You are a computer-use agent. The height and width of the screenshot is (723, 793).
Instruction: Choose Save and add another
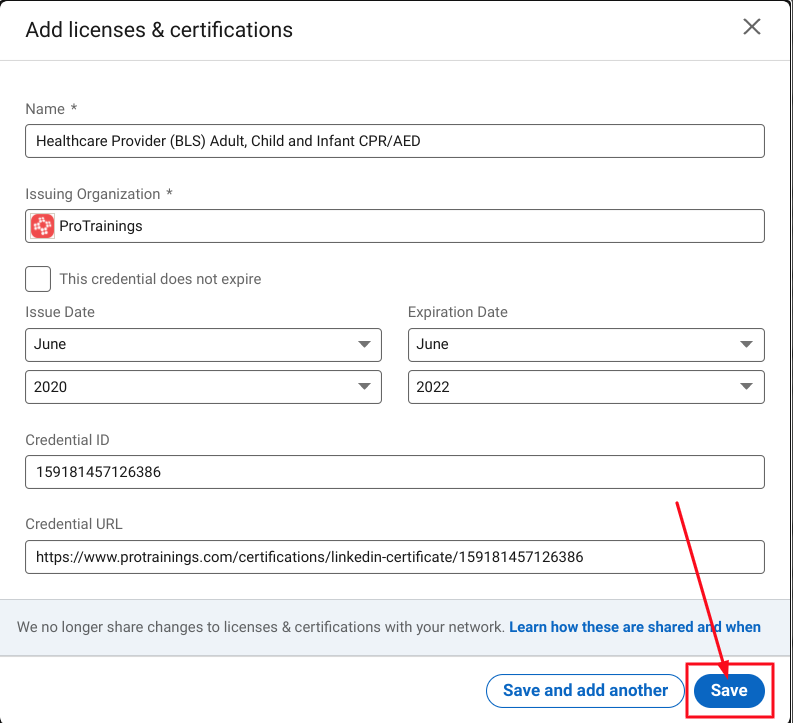pyautogui.click(x=585, y=691)
